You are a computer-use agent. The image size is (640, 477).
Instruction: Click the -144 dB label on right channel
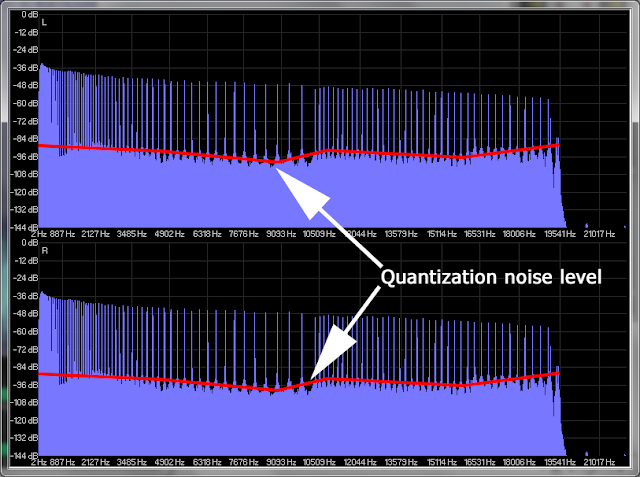pyautogui.click(x=24, y=455)
